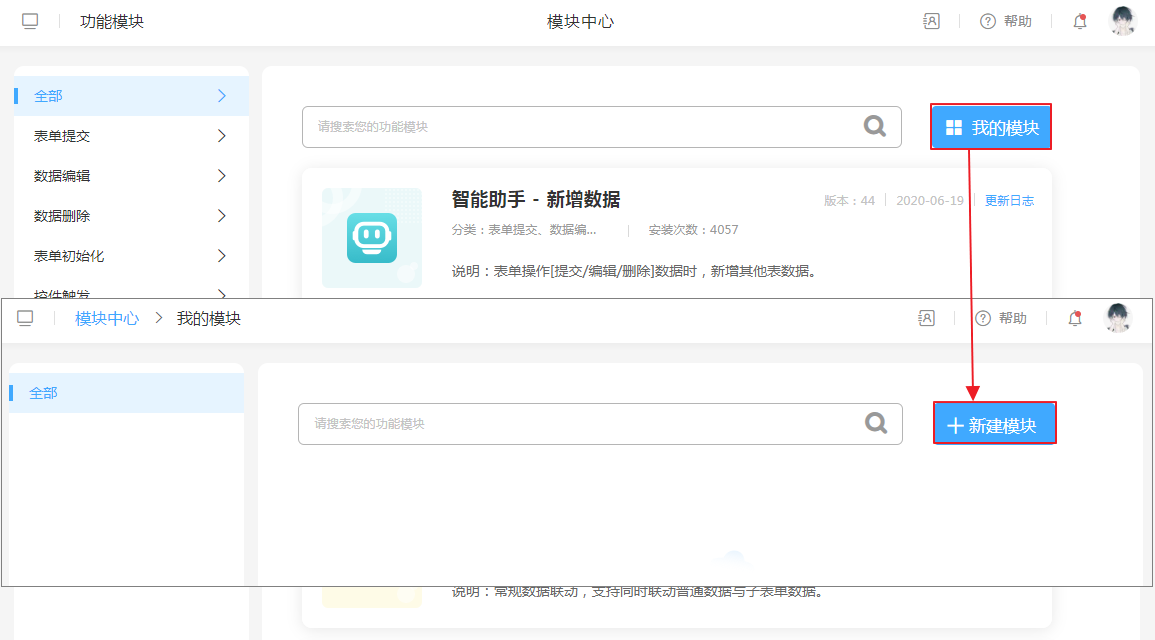Focus search field beside 新建模块 button
This screenshot has height=640, width=1155.
tap(580, 423)
